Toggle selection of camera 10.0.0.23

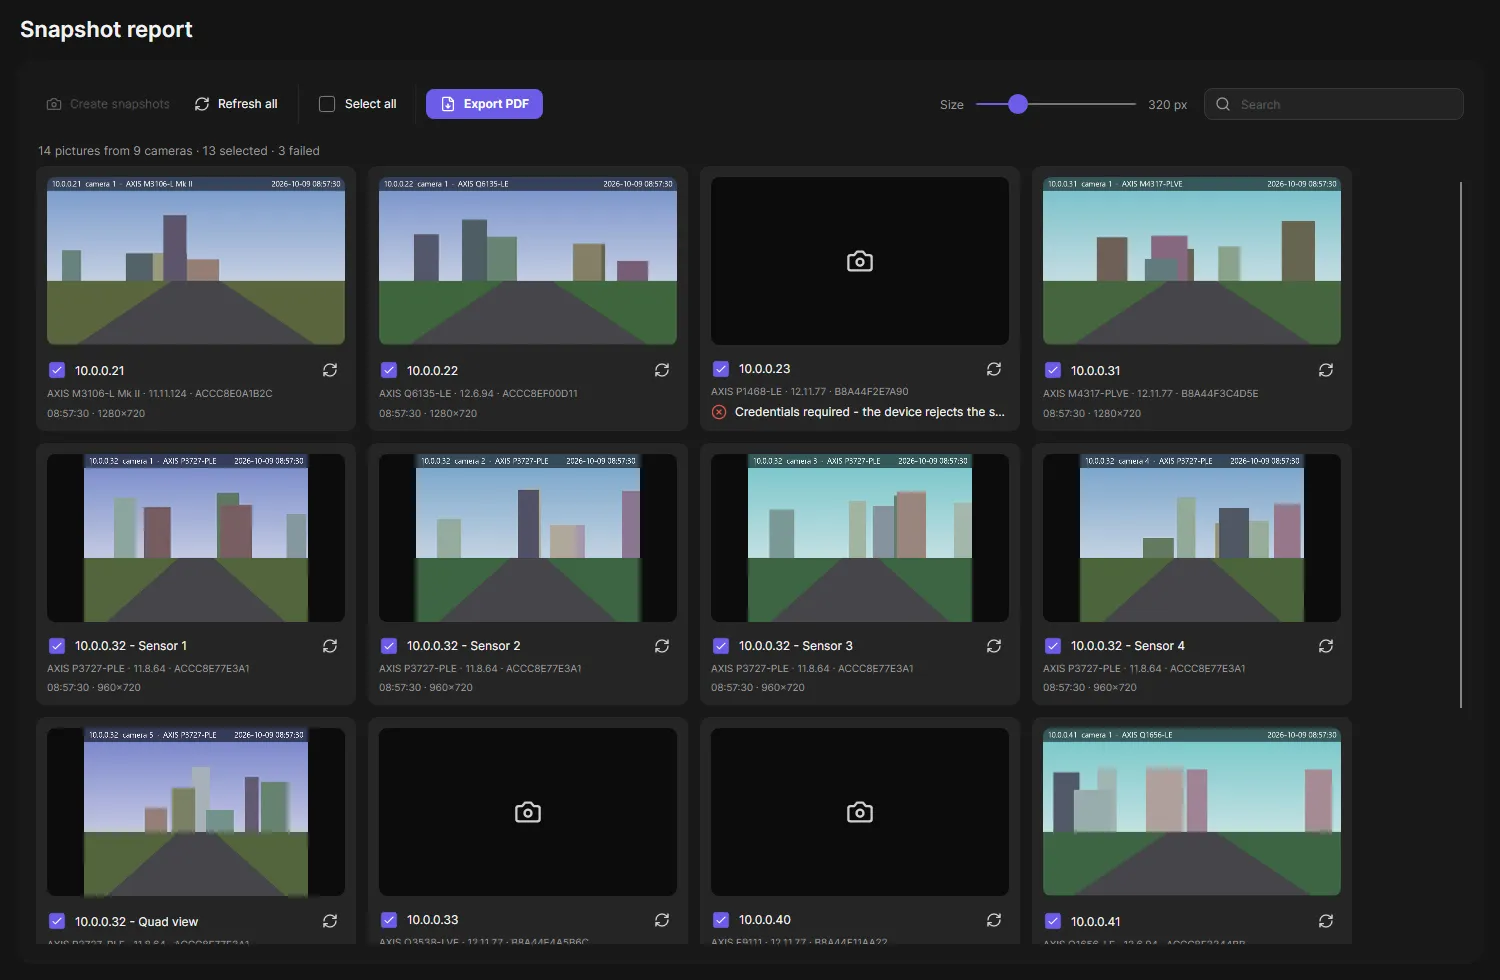tap(721, 369)
